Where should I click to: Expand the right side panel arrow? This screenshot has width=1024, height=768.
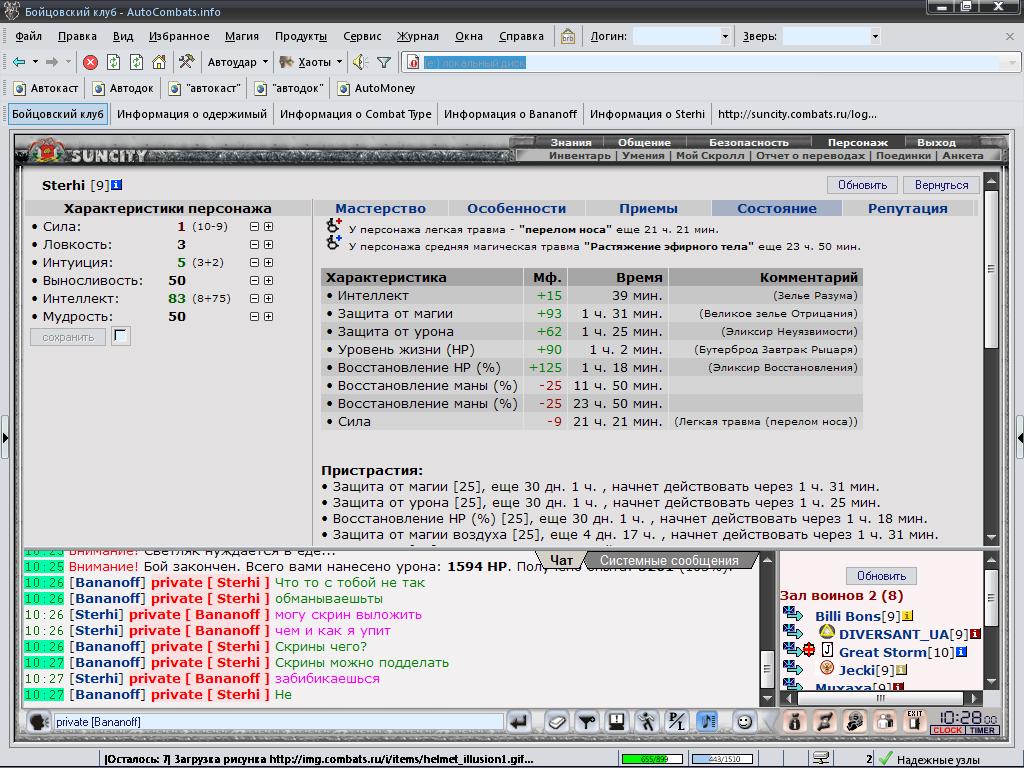(1019, 437)
